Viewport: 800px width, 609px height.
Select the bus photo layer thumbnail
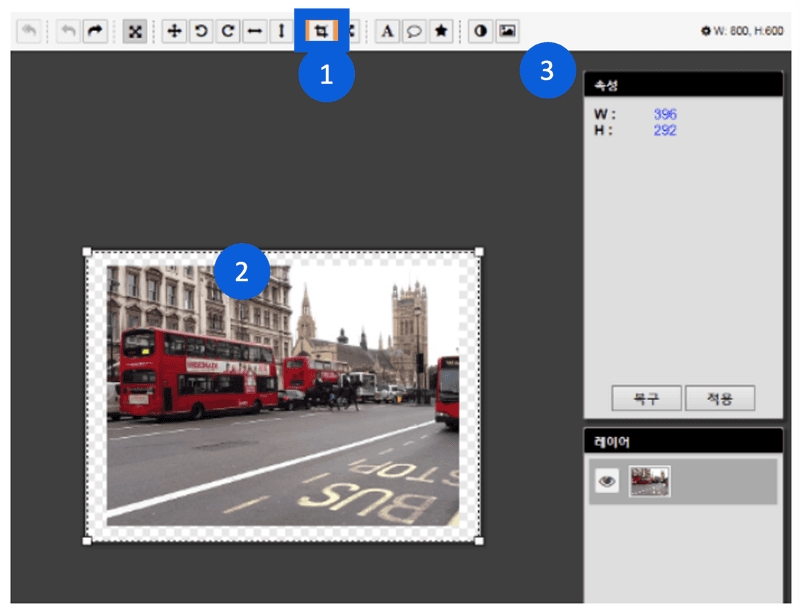650,481
